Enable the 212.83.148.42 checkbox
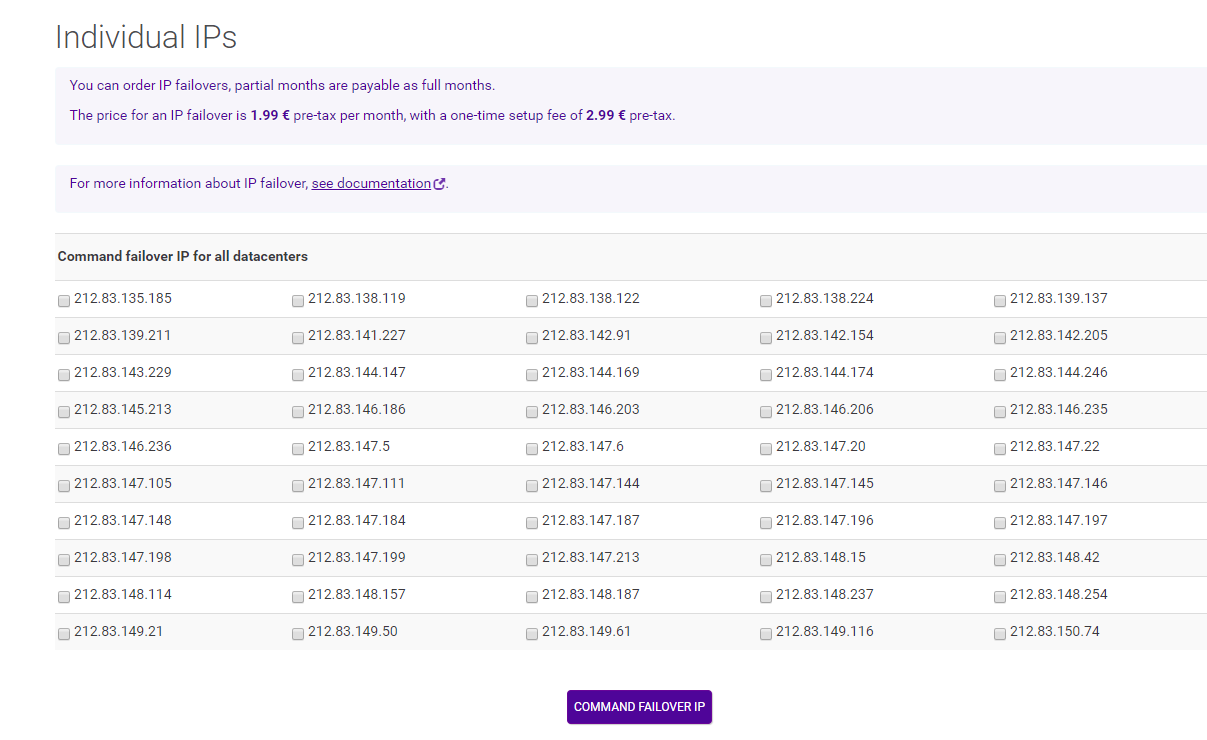The image size is (1207, 740). click(x=1000, y=559)
